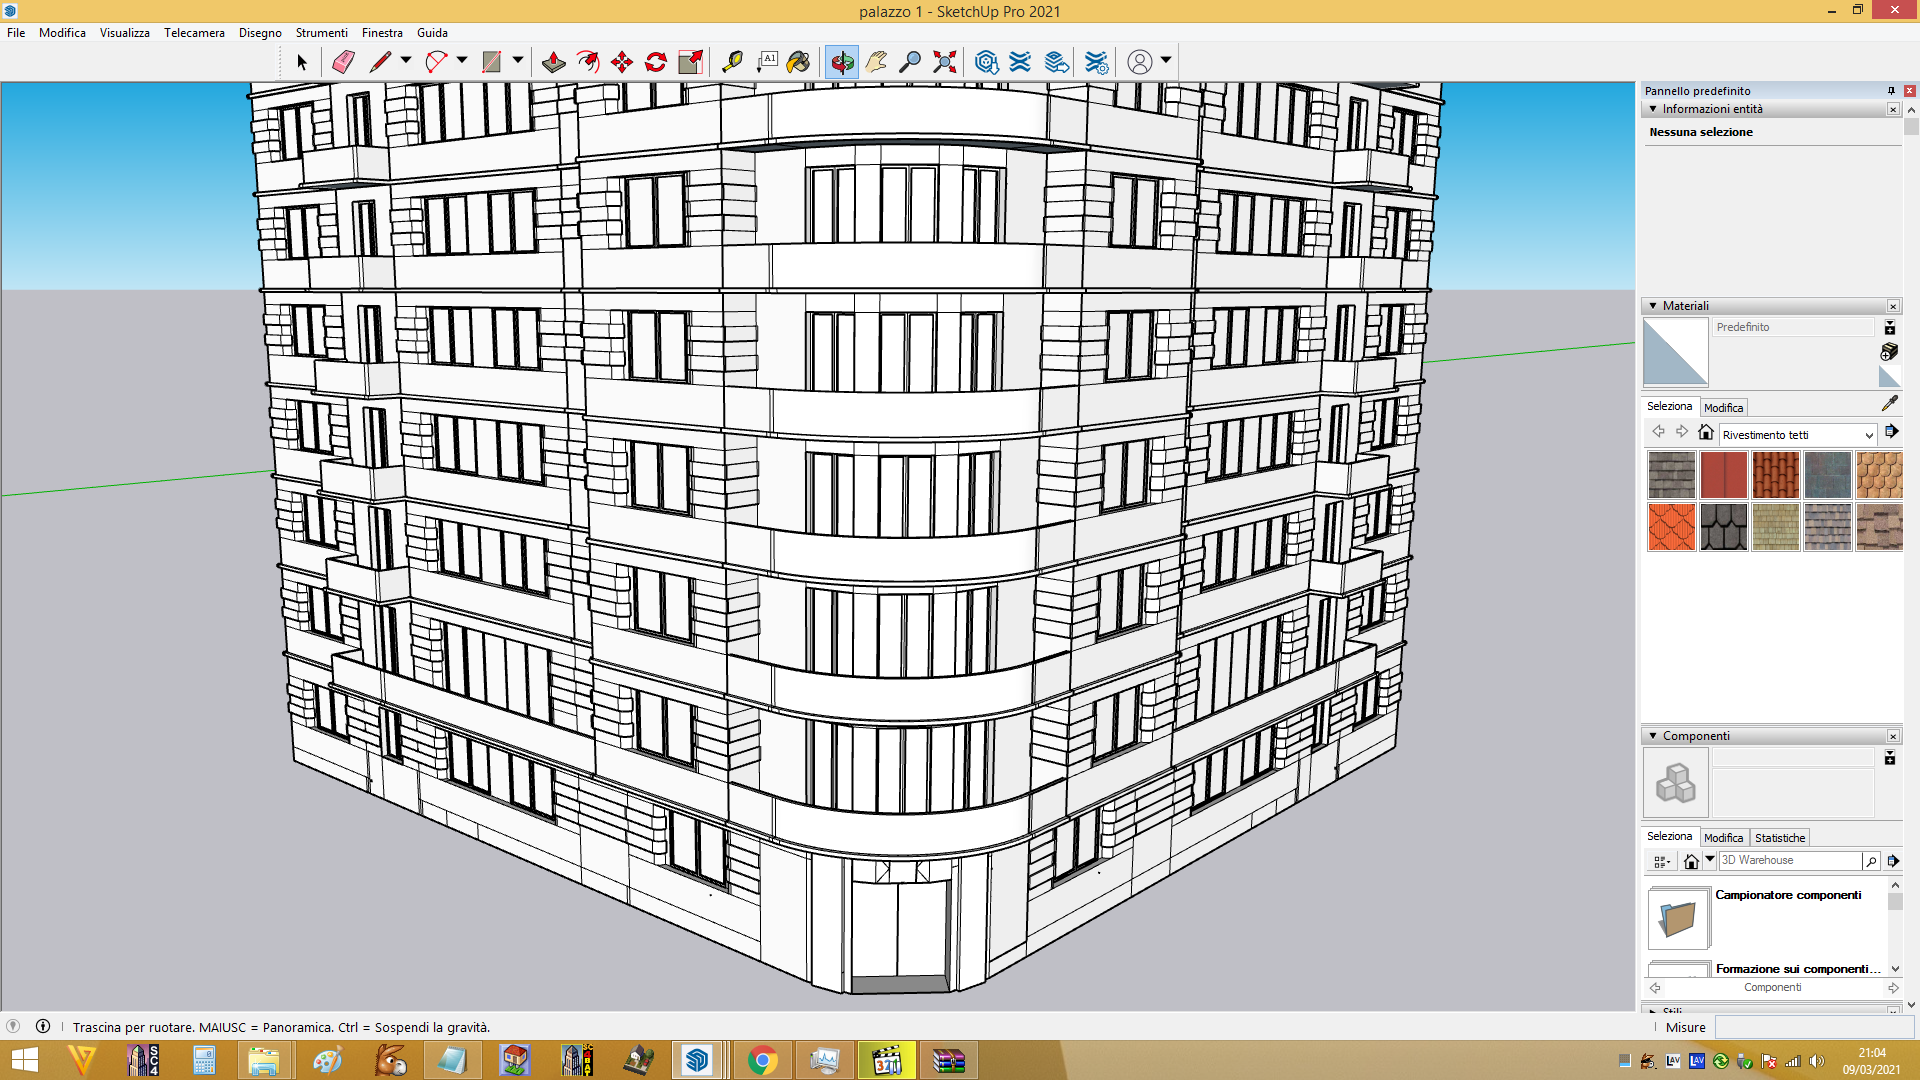Screen dimensions: 1920x1080
Task: Go to materials home library
Action: [1706, 432]
